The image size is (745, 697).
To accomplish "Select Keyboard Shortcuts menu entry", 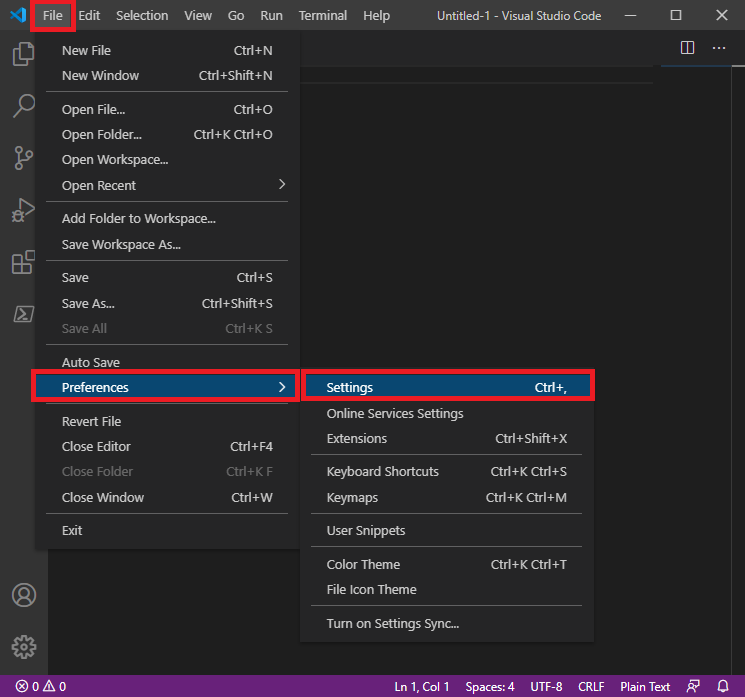I will tap(383, 471).
